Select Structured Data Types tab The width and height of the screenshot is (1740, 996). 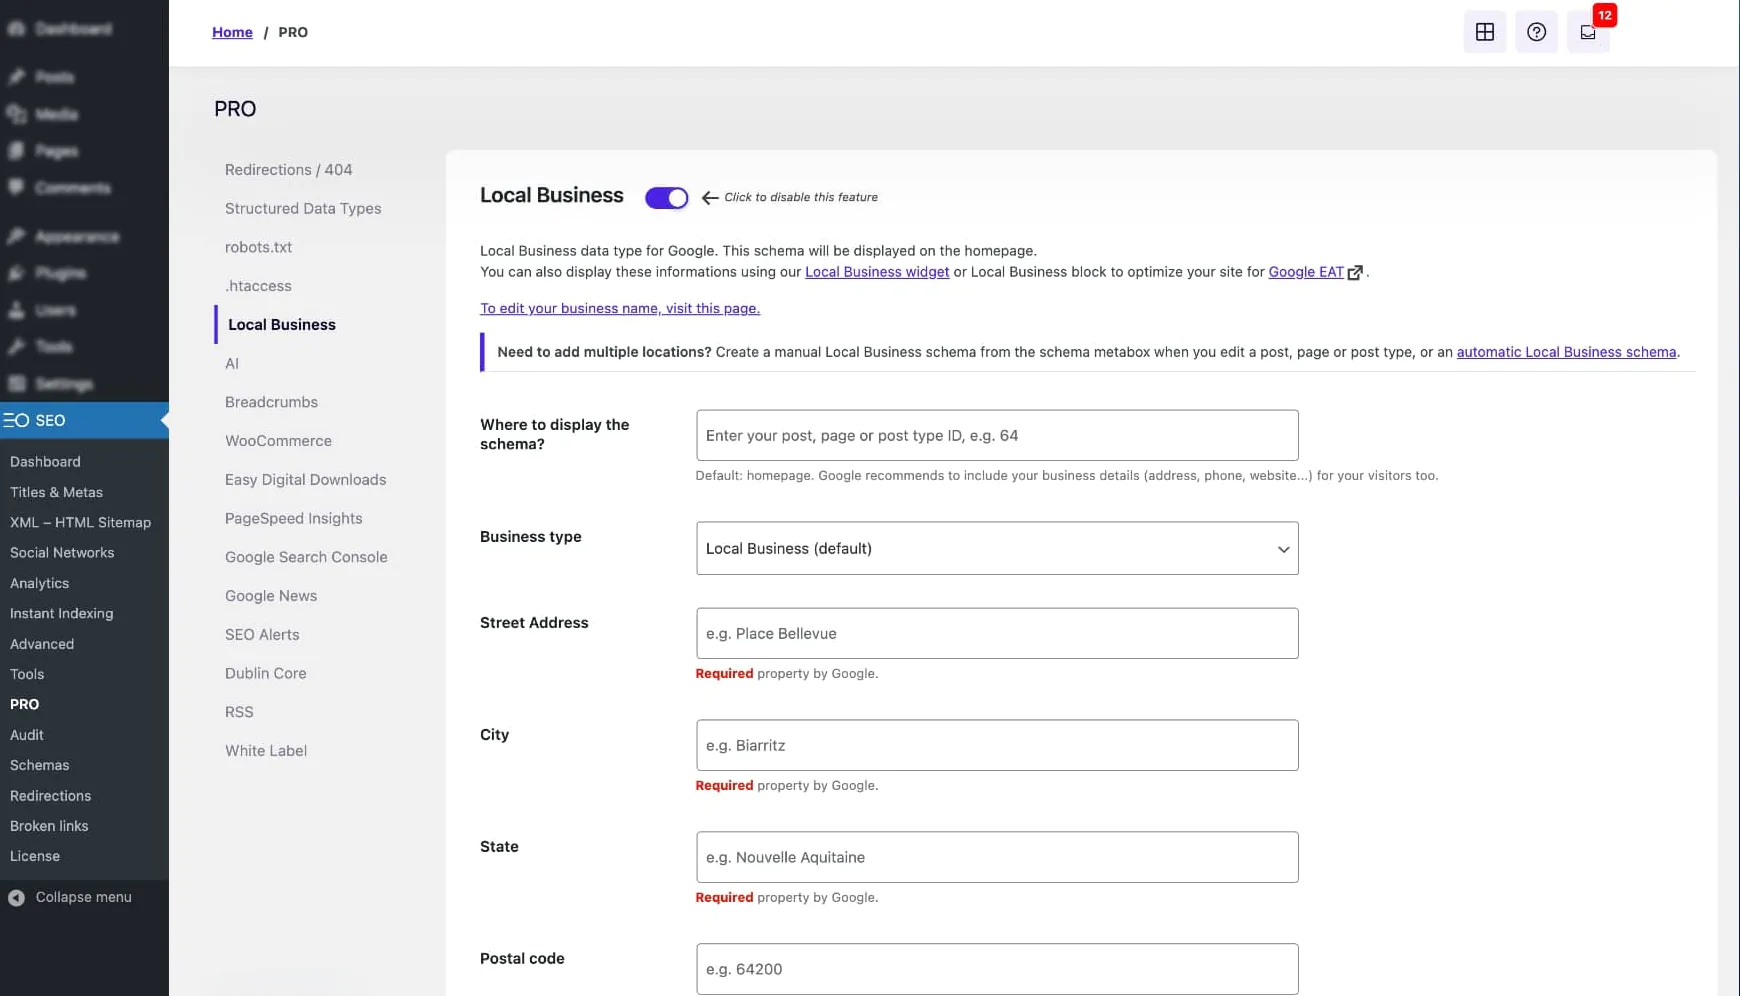coord(303,208)
